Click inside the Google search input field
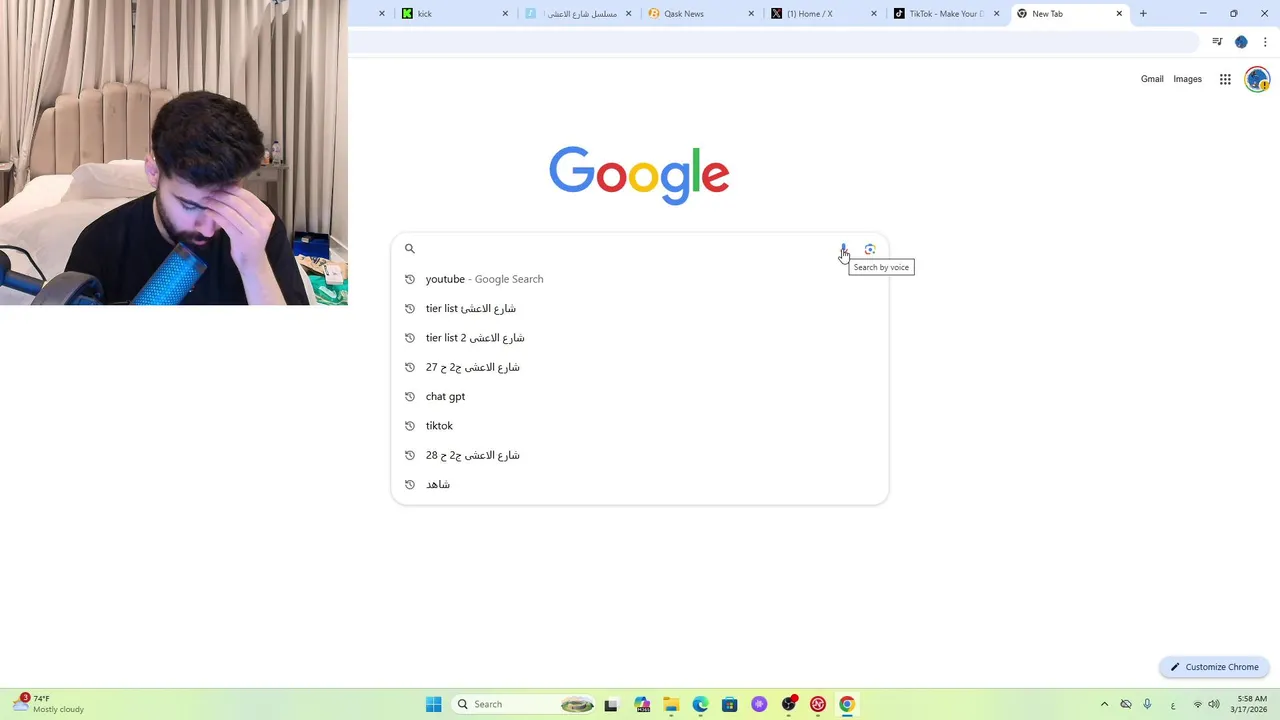This screenshot has width=1280, height=720. point(625,249)
